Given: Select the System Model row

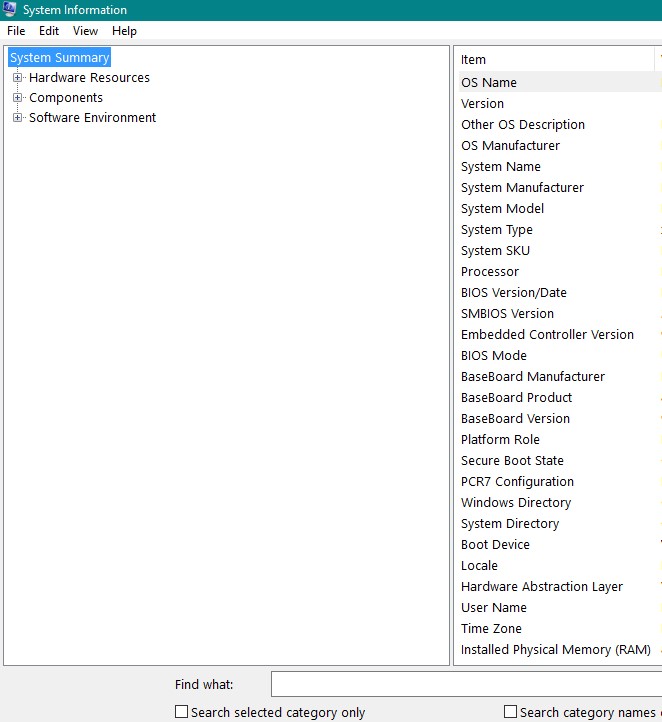Looking at the screenshot, I should click(560, 209).
